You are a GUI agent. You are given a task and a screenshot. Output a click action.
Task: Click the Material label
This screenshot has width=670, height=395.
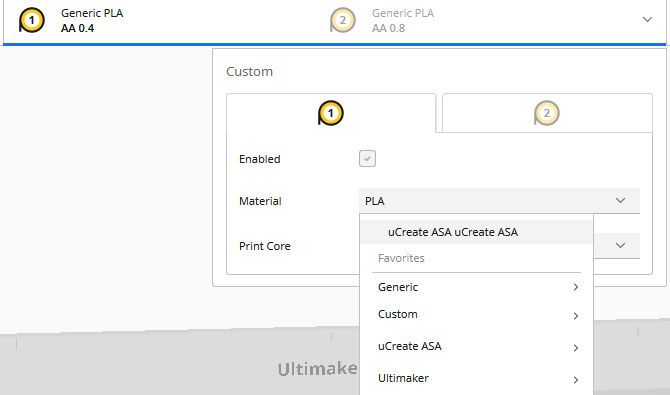click(x=260, y=201)
